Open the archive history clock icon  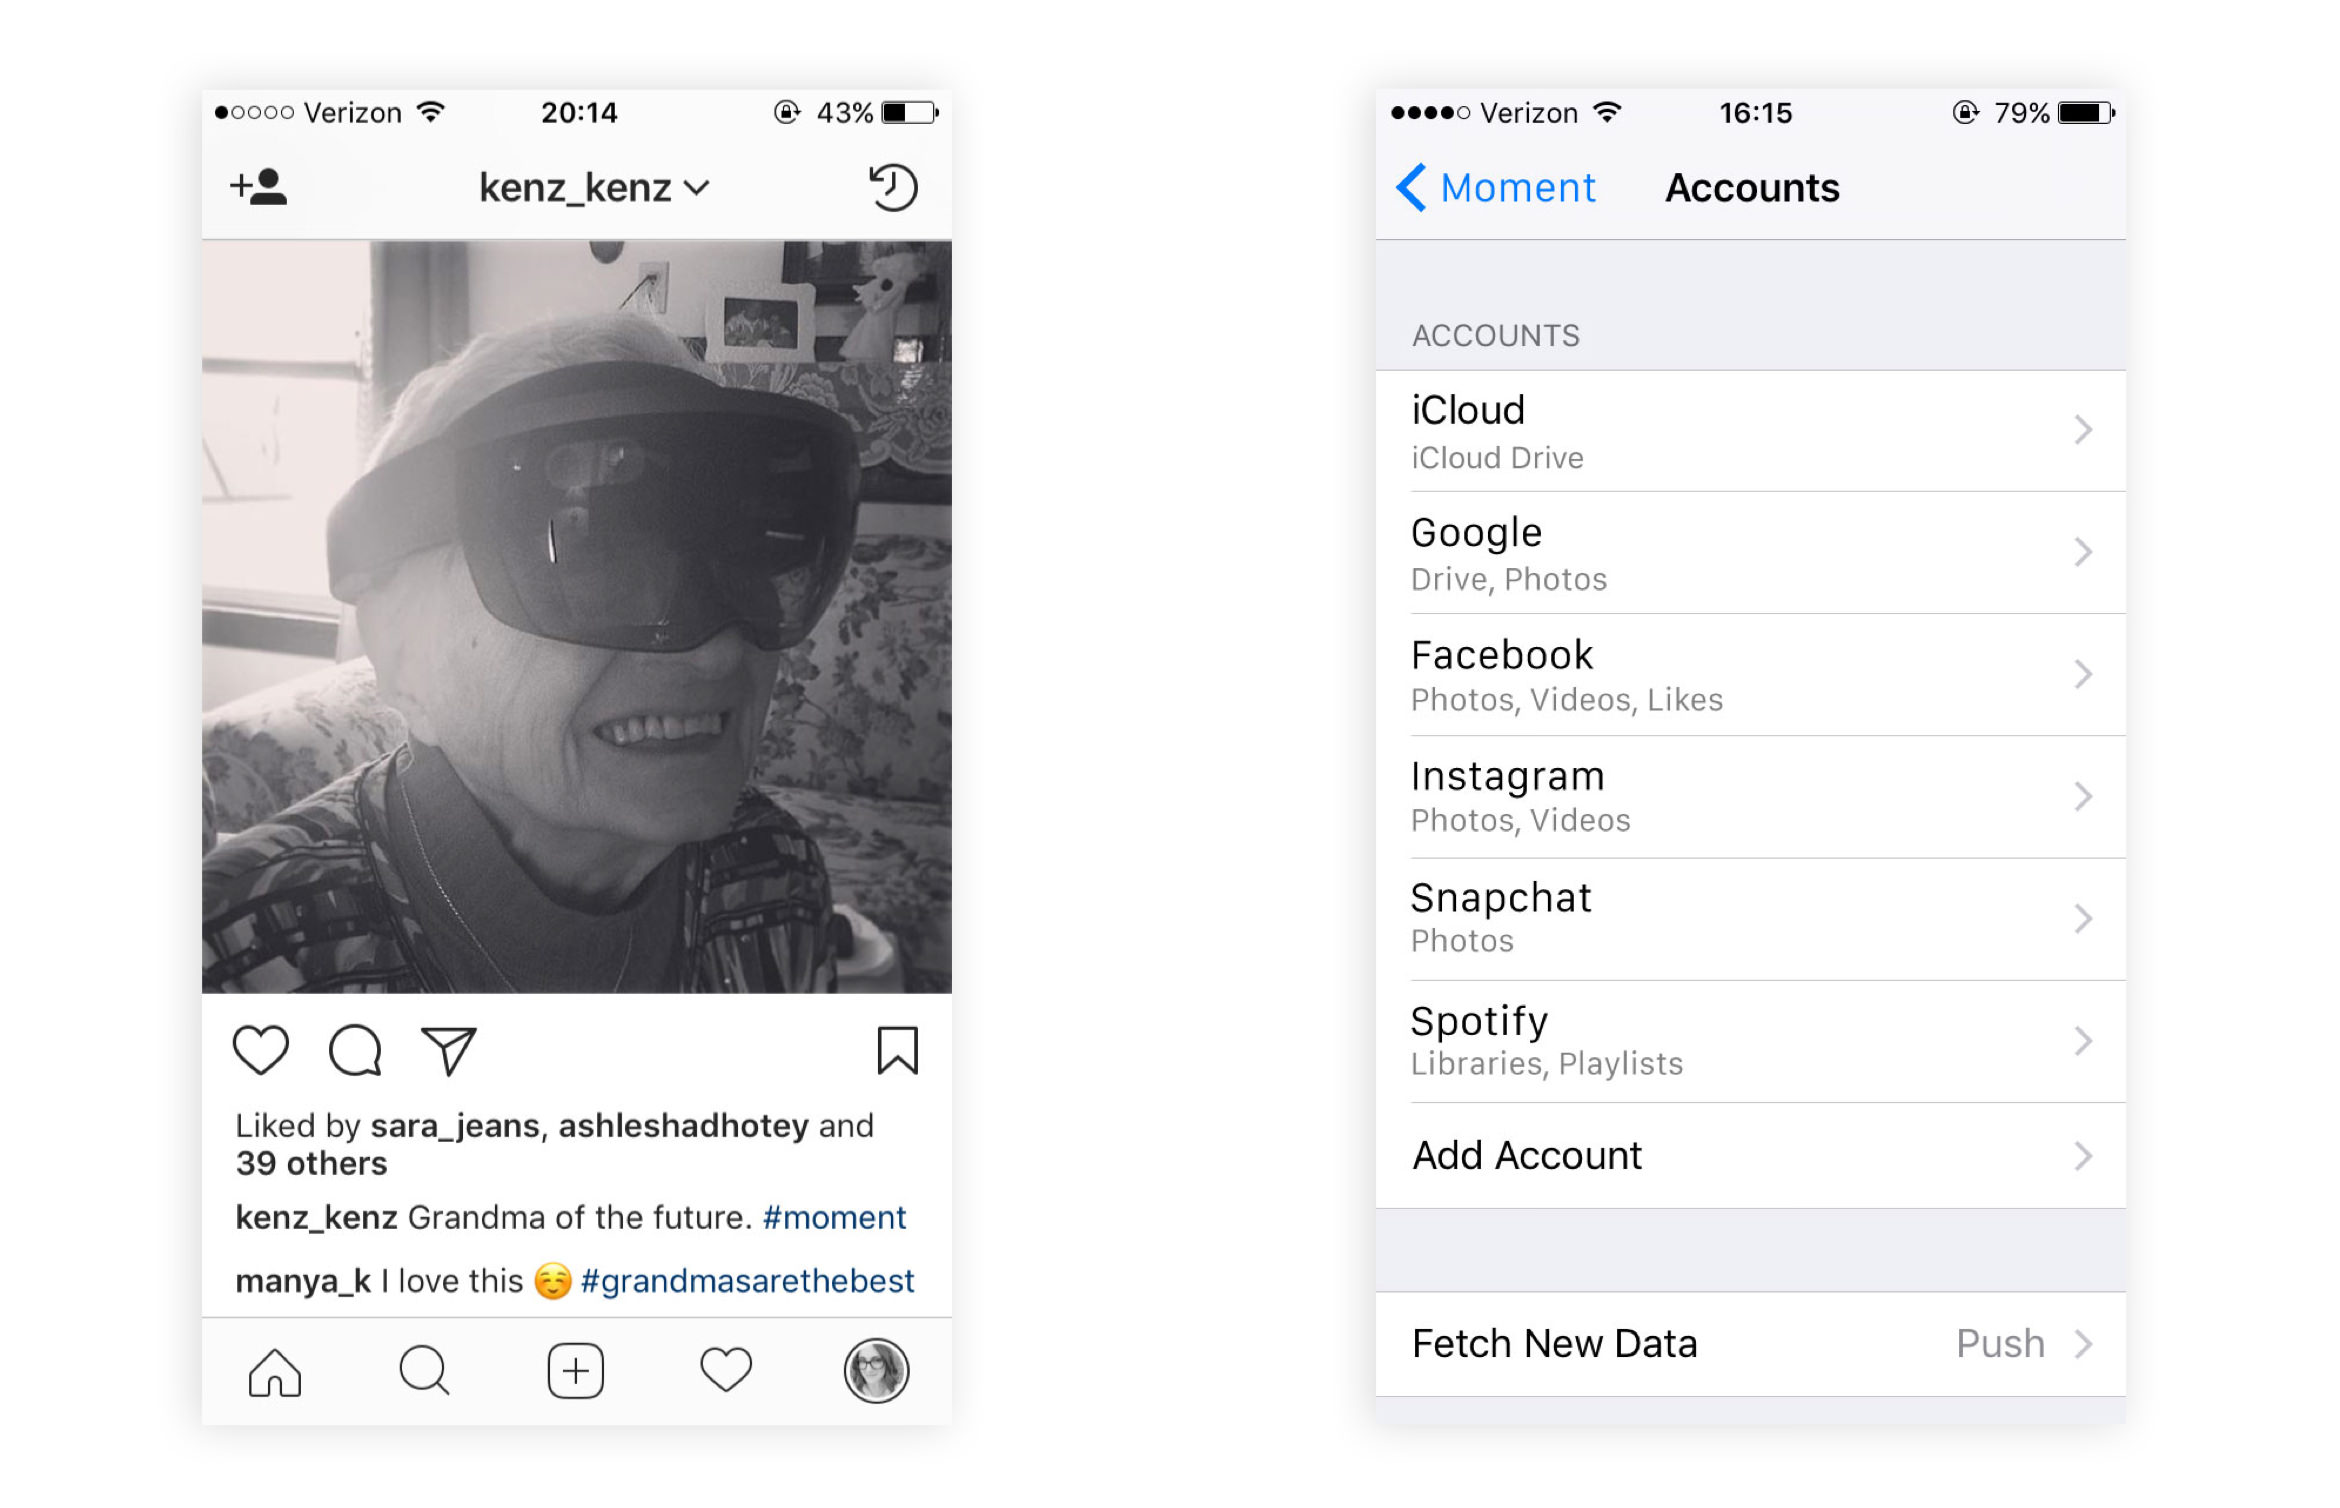point(892,187)
